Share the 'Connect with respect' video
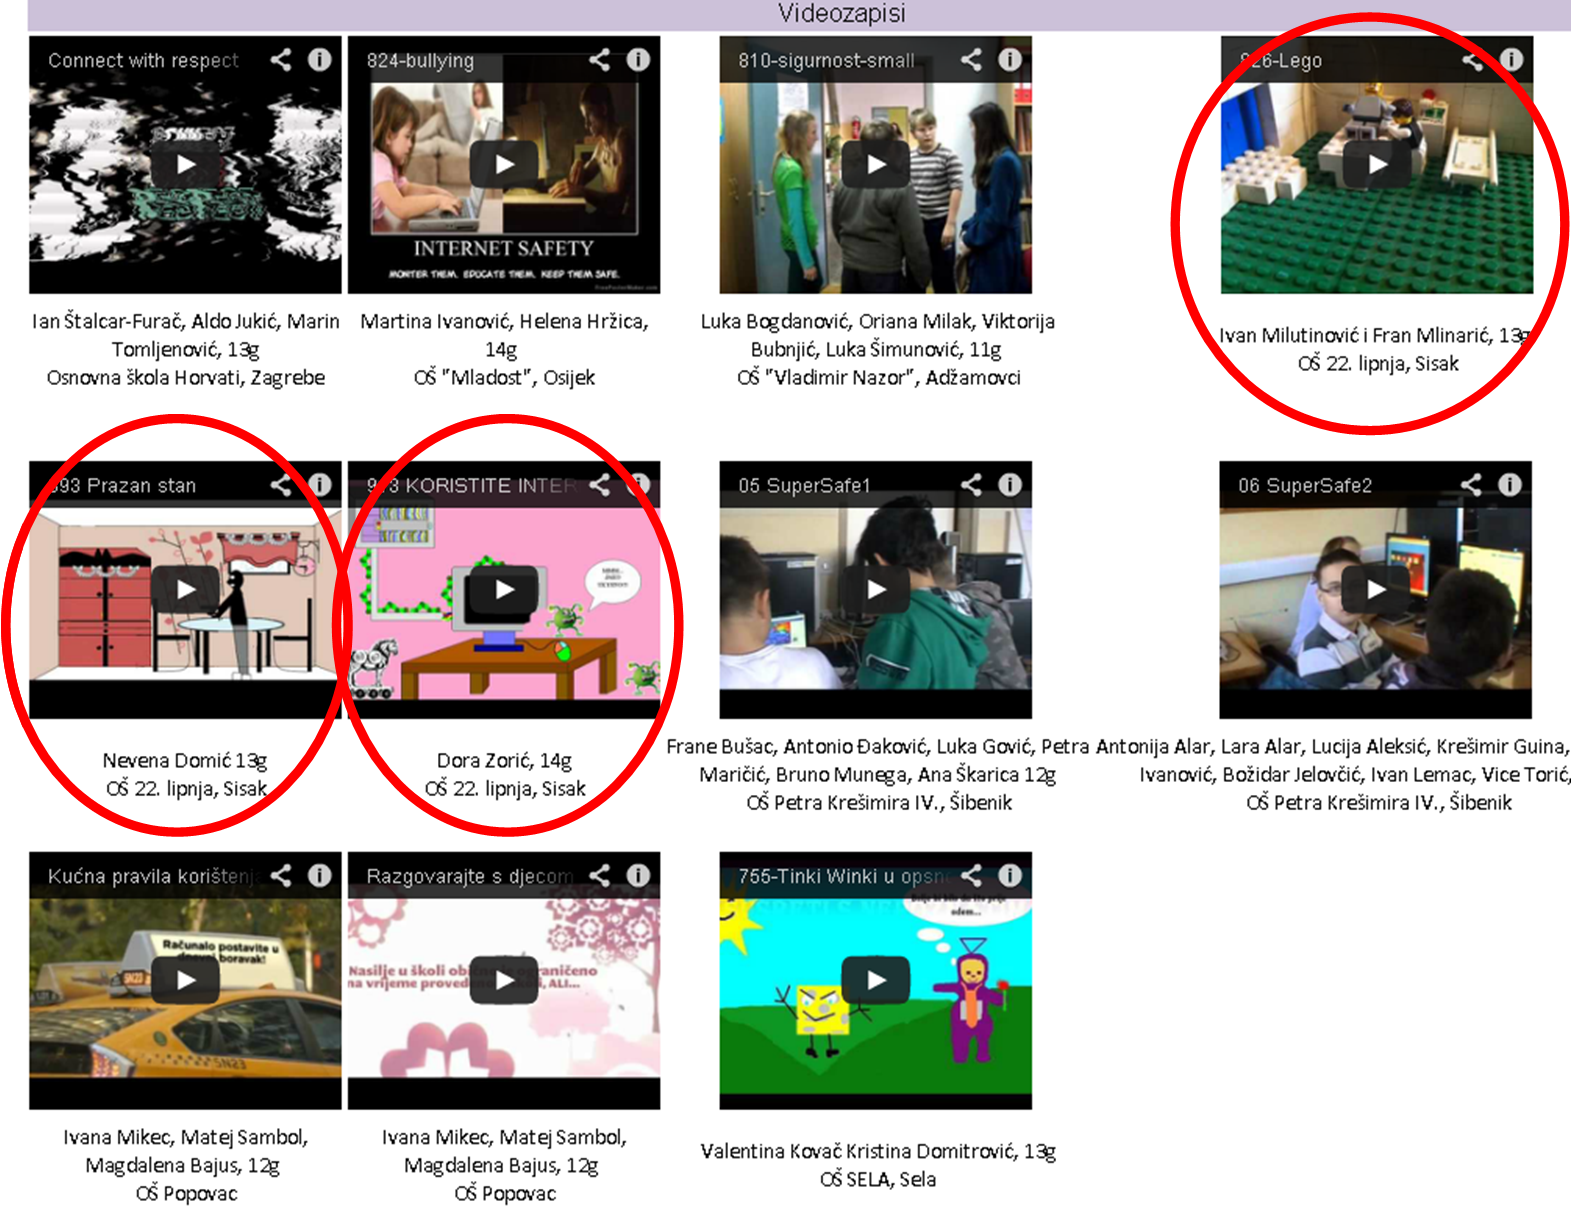 coord(281,60)
